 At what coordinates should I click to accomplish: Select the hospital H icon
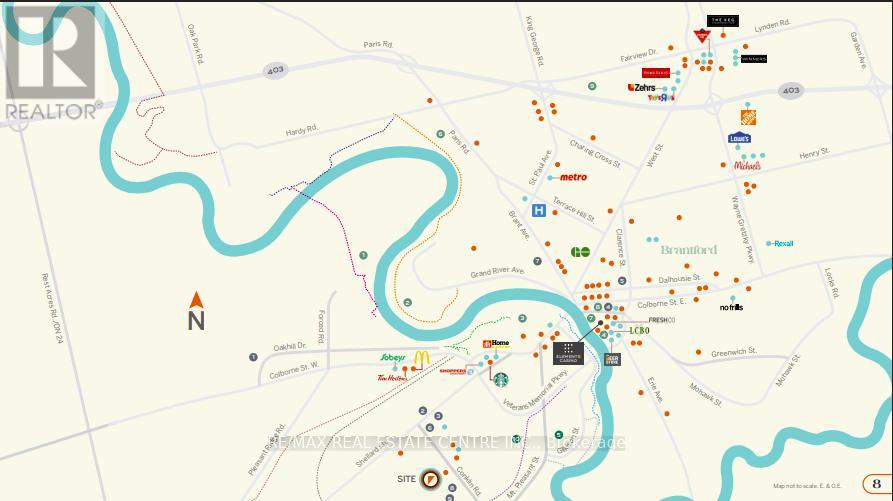pyautogui.click(x=538, y=211)
